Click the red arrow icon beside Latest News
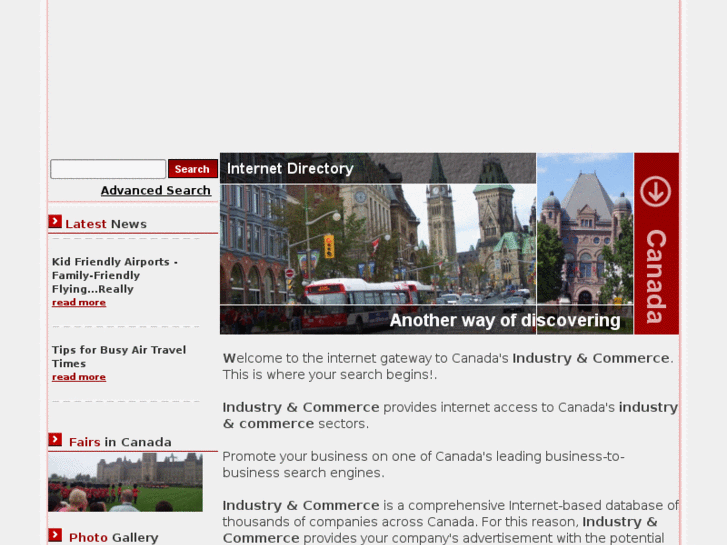 pyautogui.click(x=55, y=222)
